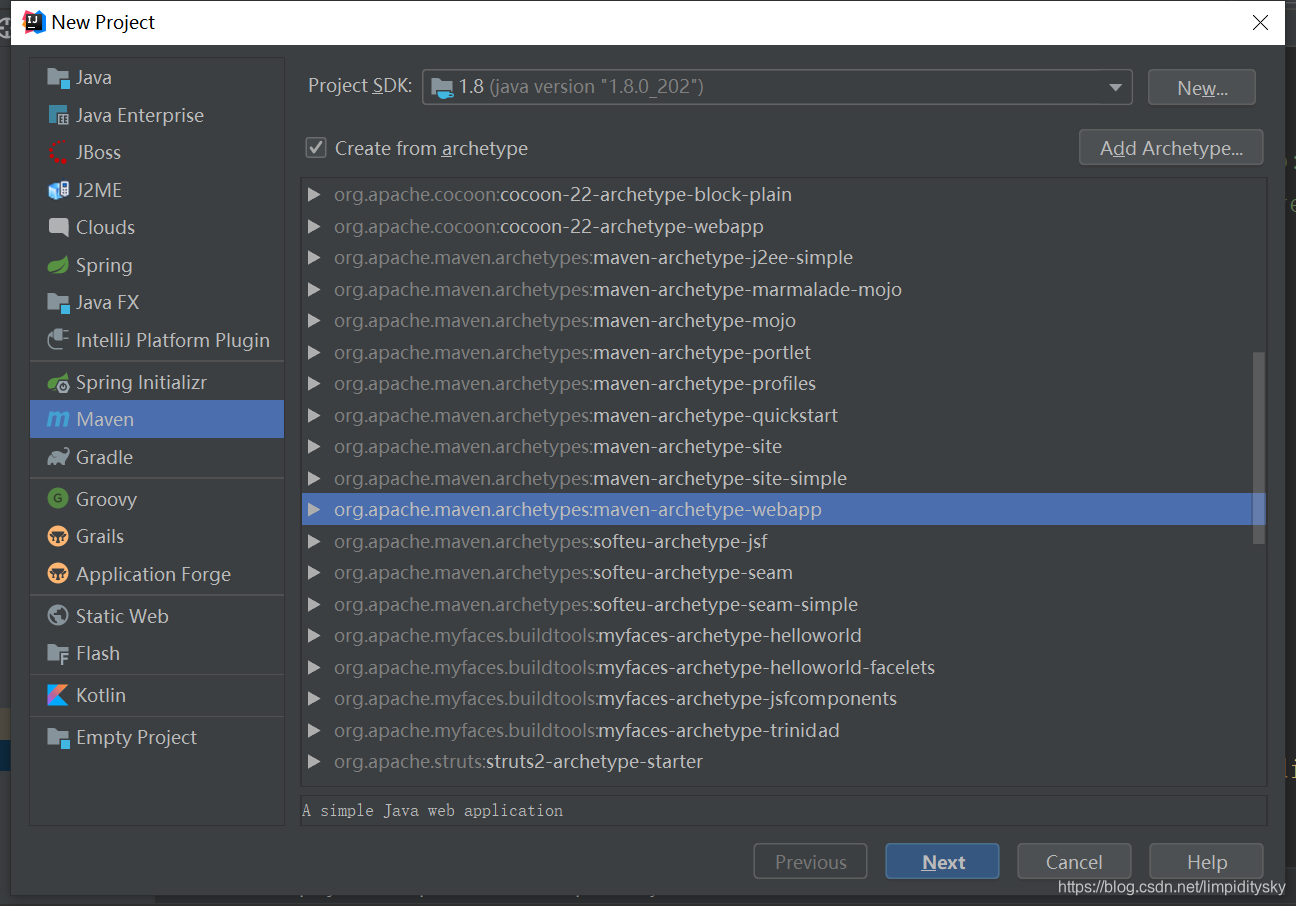
Task: Select softeu-archetype-seam-simple row
Action: (783, 605)
